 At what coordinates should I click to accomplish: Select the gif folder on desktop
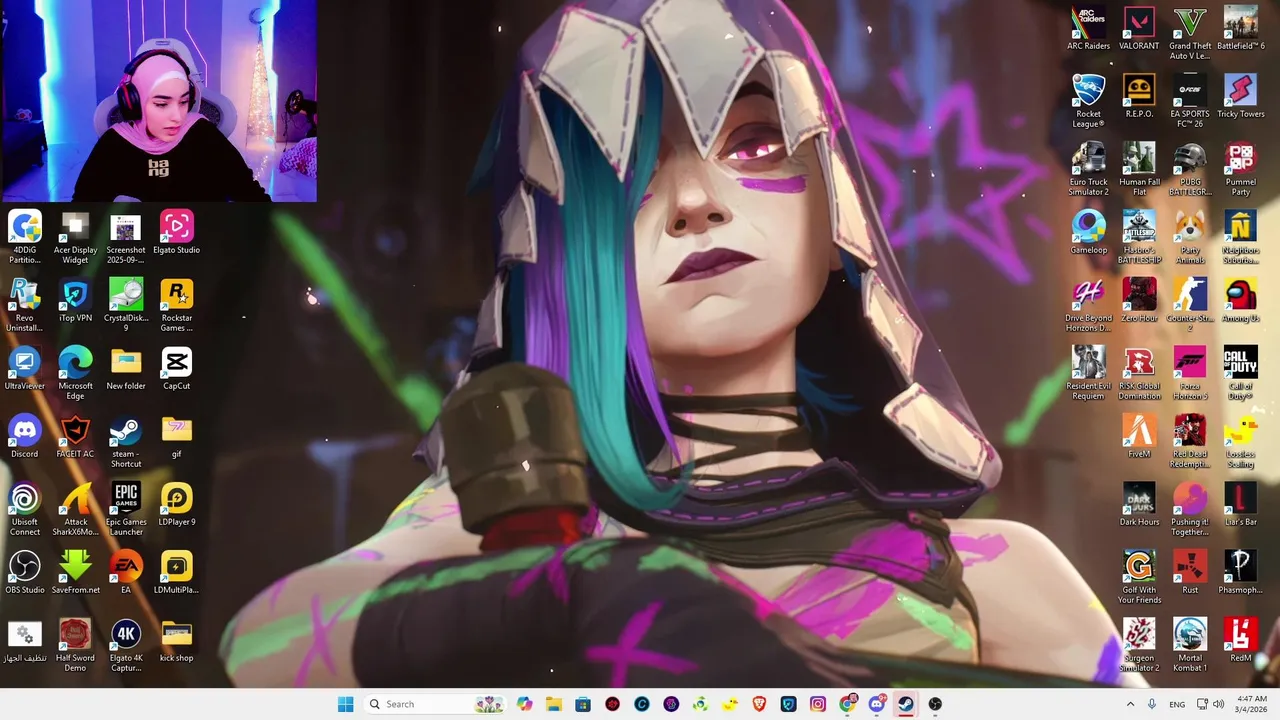click(x=176, y=437)
